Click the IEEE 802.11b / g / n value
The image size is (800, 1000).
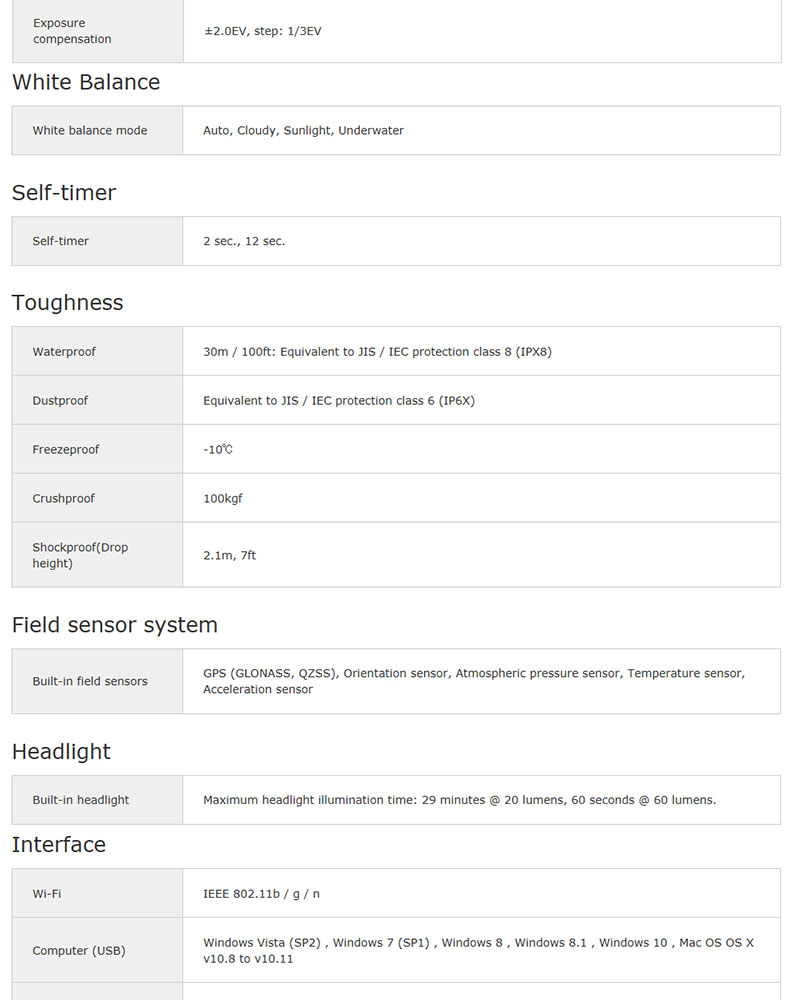click(262, 894)
